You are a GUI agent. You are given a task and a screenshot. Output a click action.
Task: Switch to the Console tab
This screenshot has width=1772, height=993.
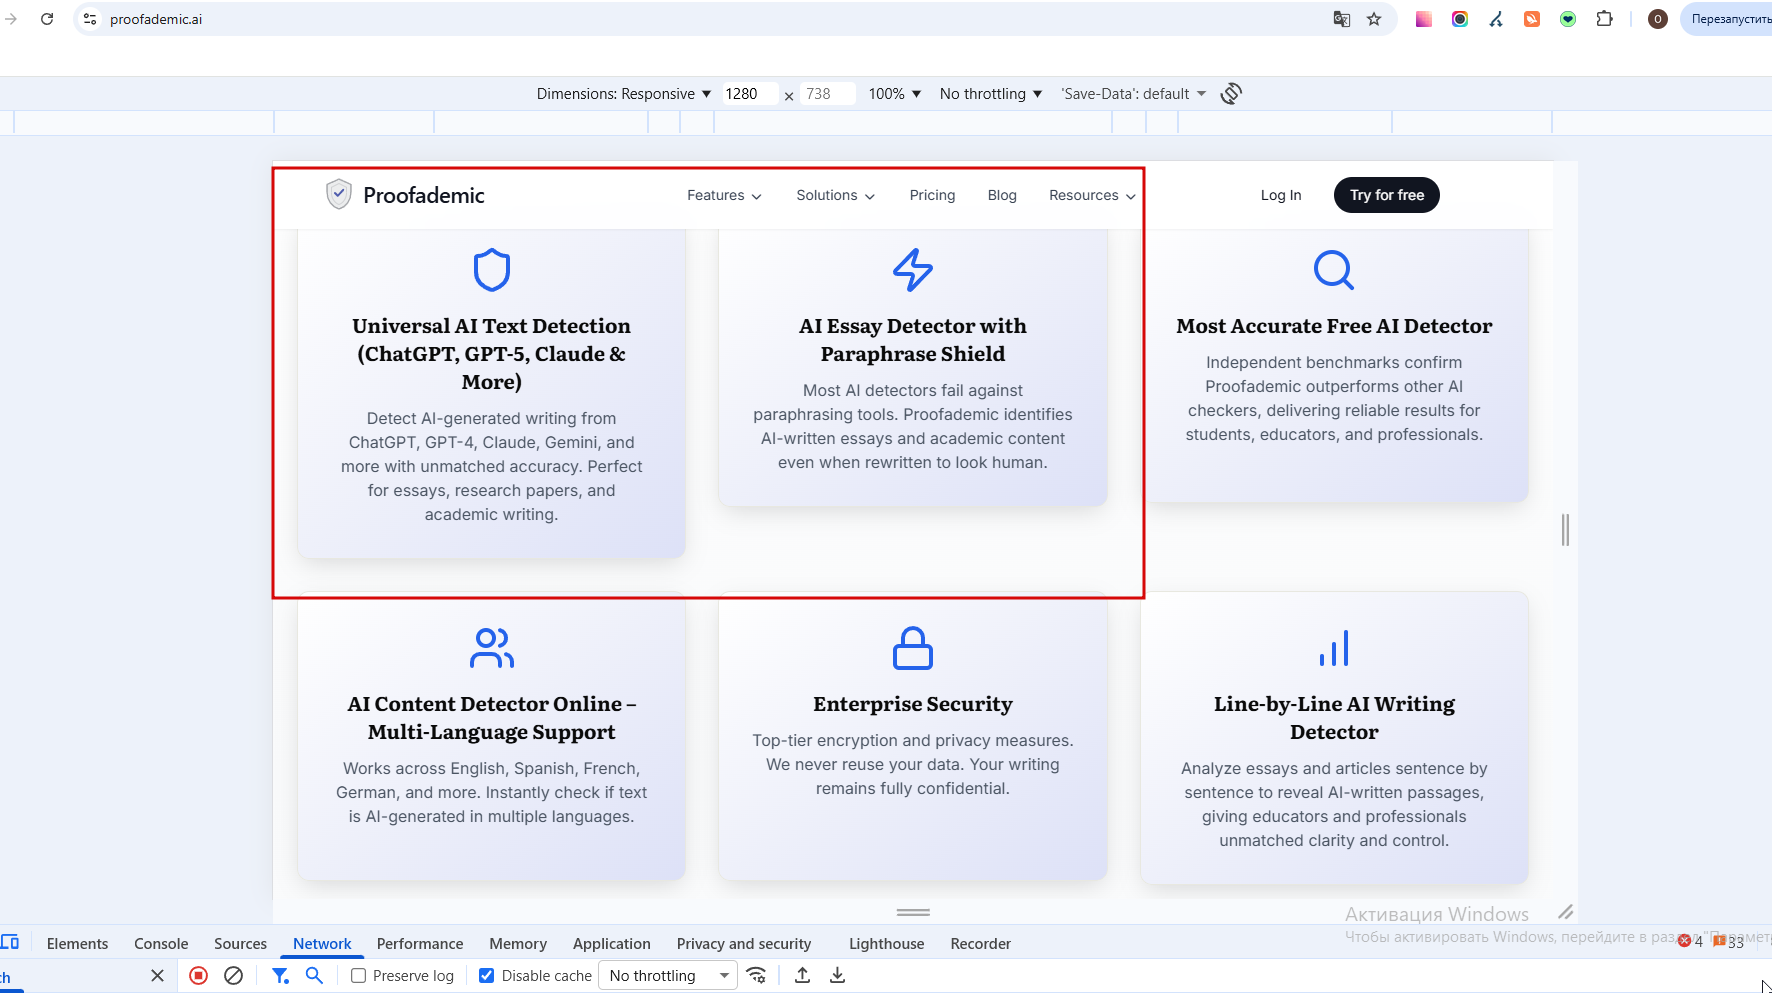[161, 943]
